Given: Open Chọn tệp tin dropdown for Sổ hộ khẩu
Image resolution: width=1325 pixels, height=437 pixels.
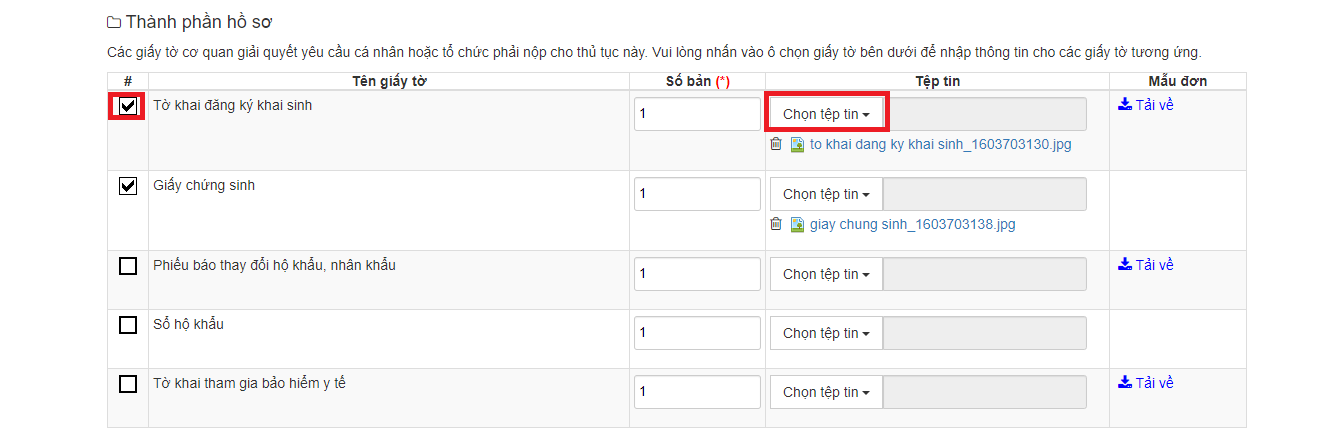Looking at the screenshot, I should pos(826,333).
